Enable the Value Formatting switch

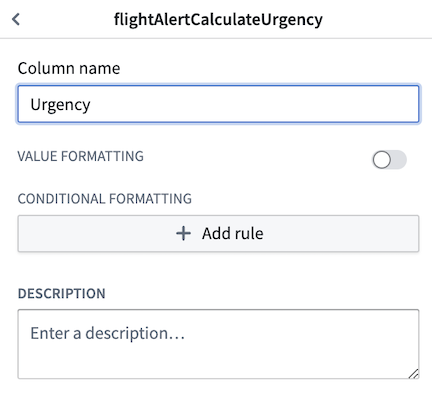pyautogui.click(x=389, y=160)
